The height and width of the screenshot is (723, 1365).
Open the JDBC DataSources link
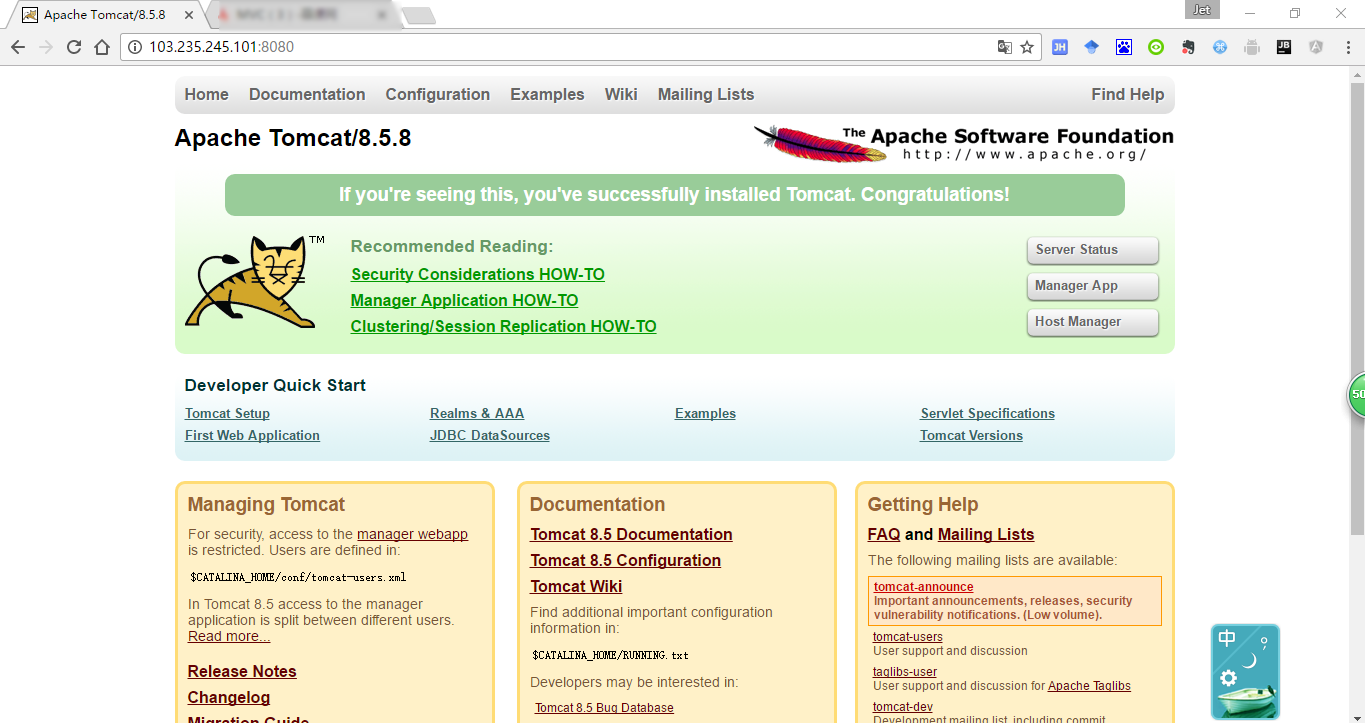490,435
